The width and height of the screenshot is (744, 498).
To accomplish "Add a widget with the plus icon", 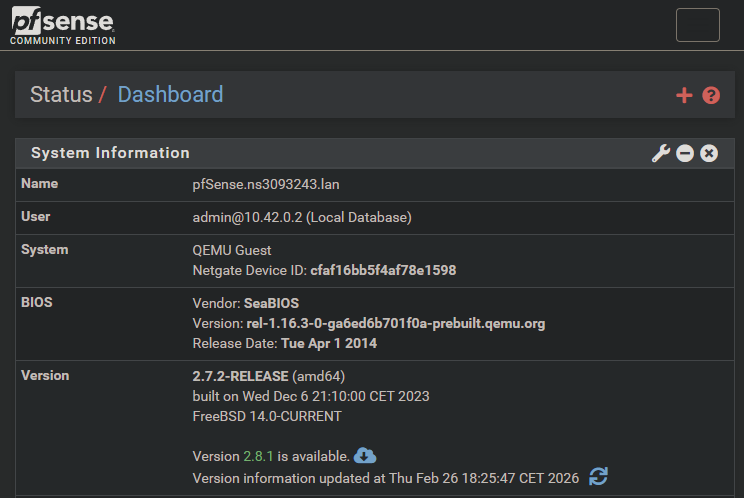I will 684,95.
